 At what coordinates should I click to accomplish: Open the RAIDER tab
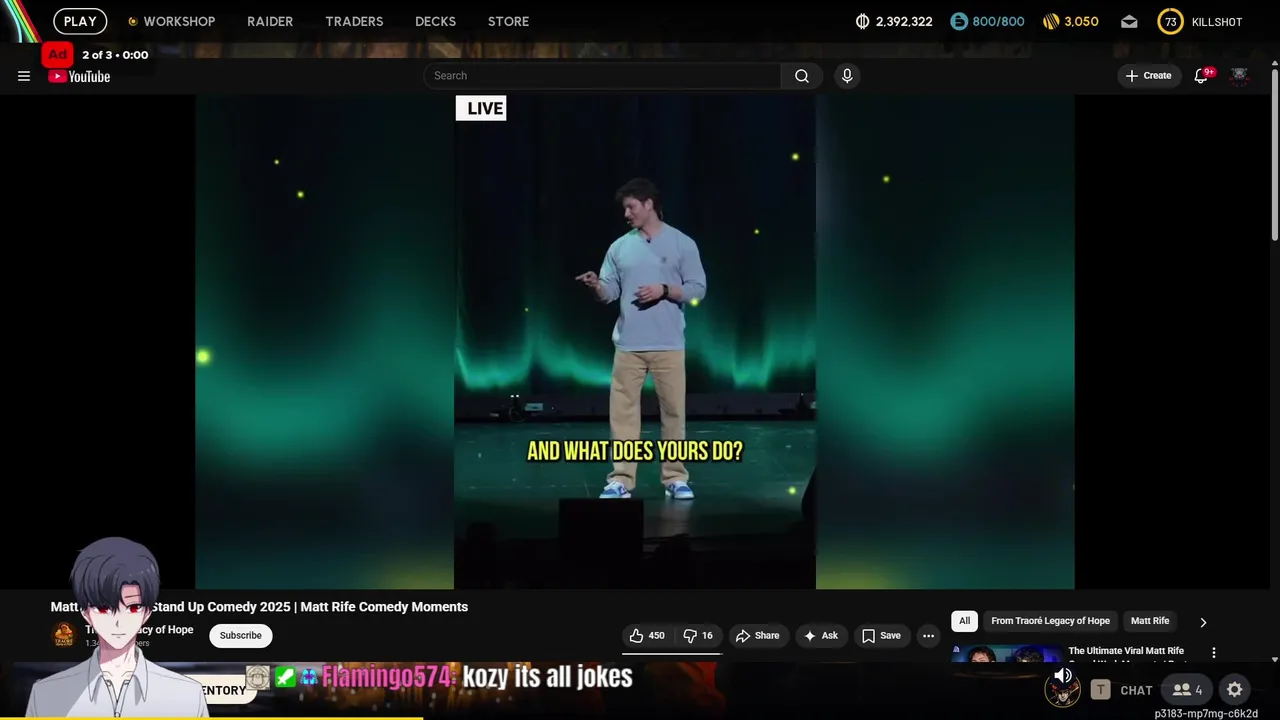[270, 22]
